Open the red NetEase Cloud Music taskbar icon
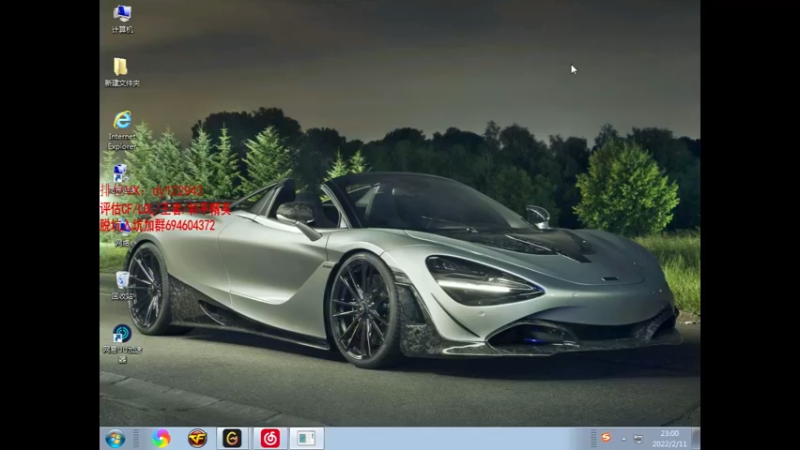This screenshot has height=450, width=800. (270, 439)
